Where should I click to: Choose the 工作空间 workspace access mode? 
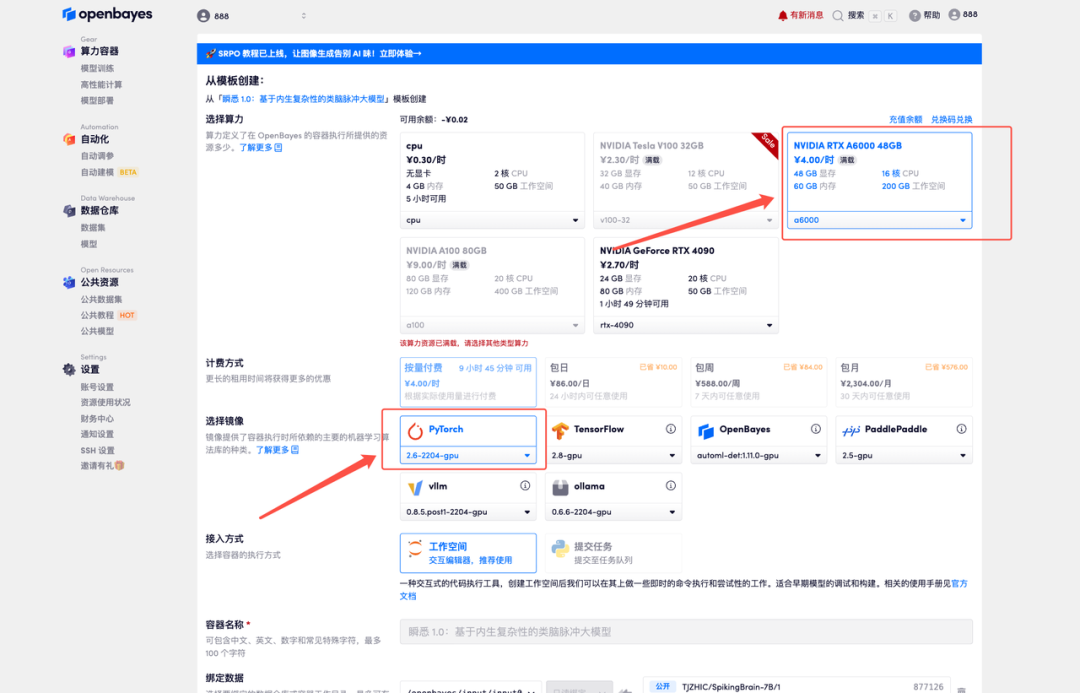[x=468, y=553]
